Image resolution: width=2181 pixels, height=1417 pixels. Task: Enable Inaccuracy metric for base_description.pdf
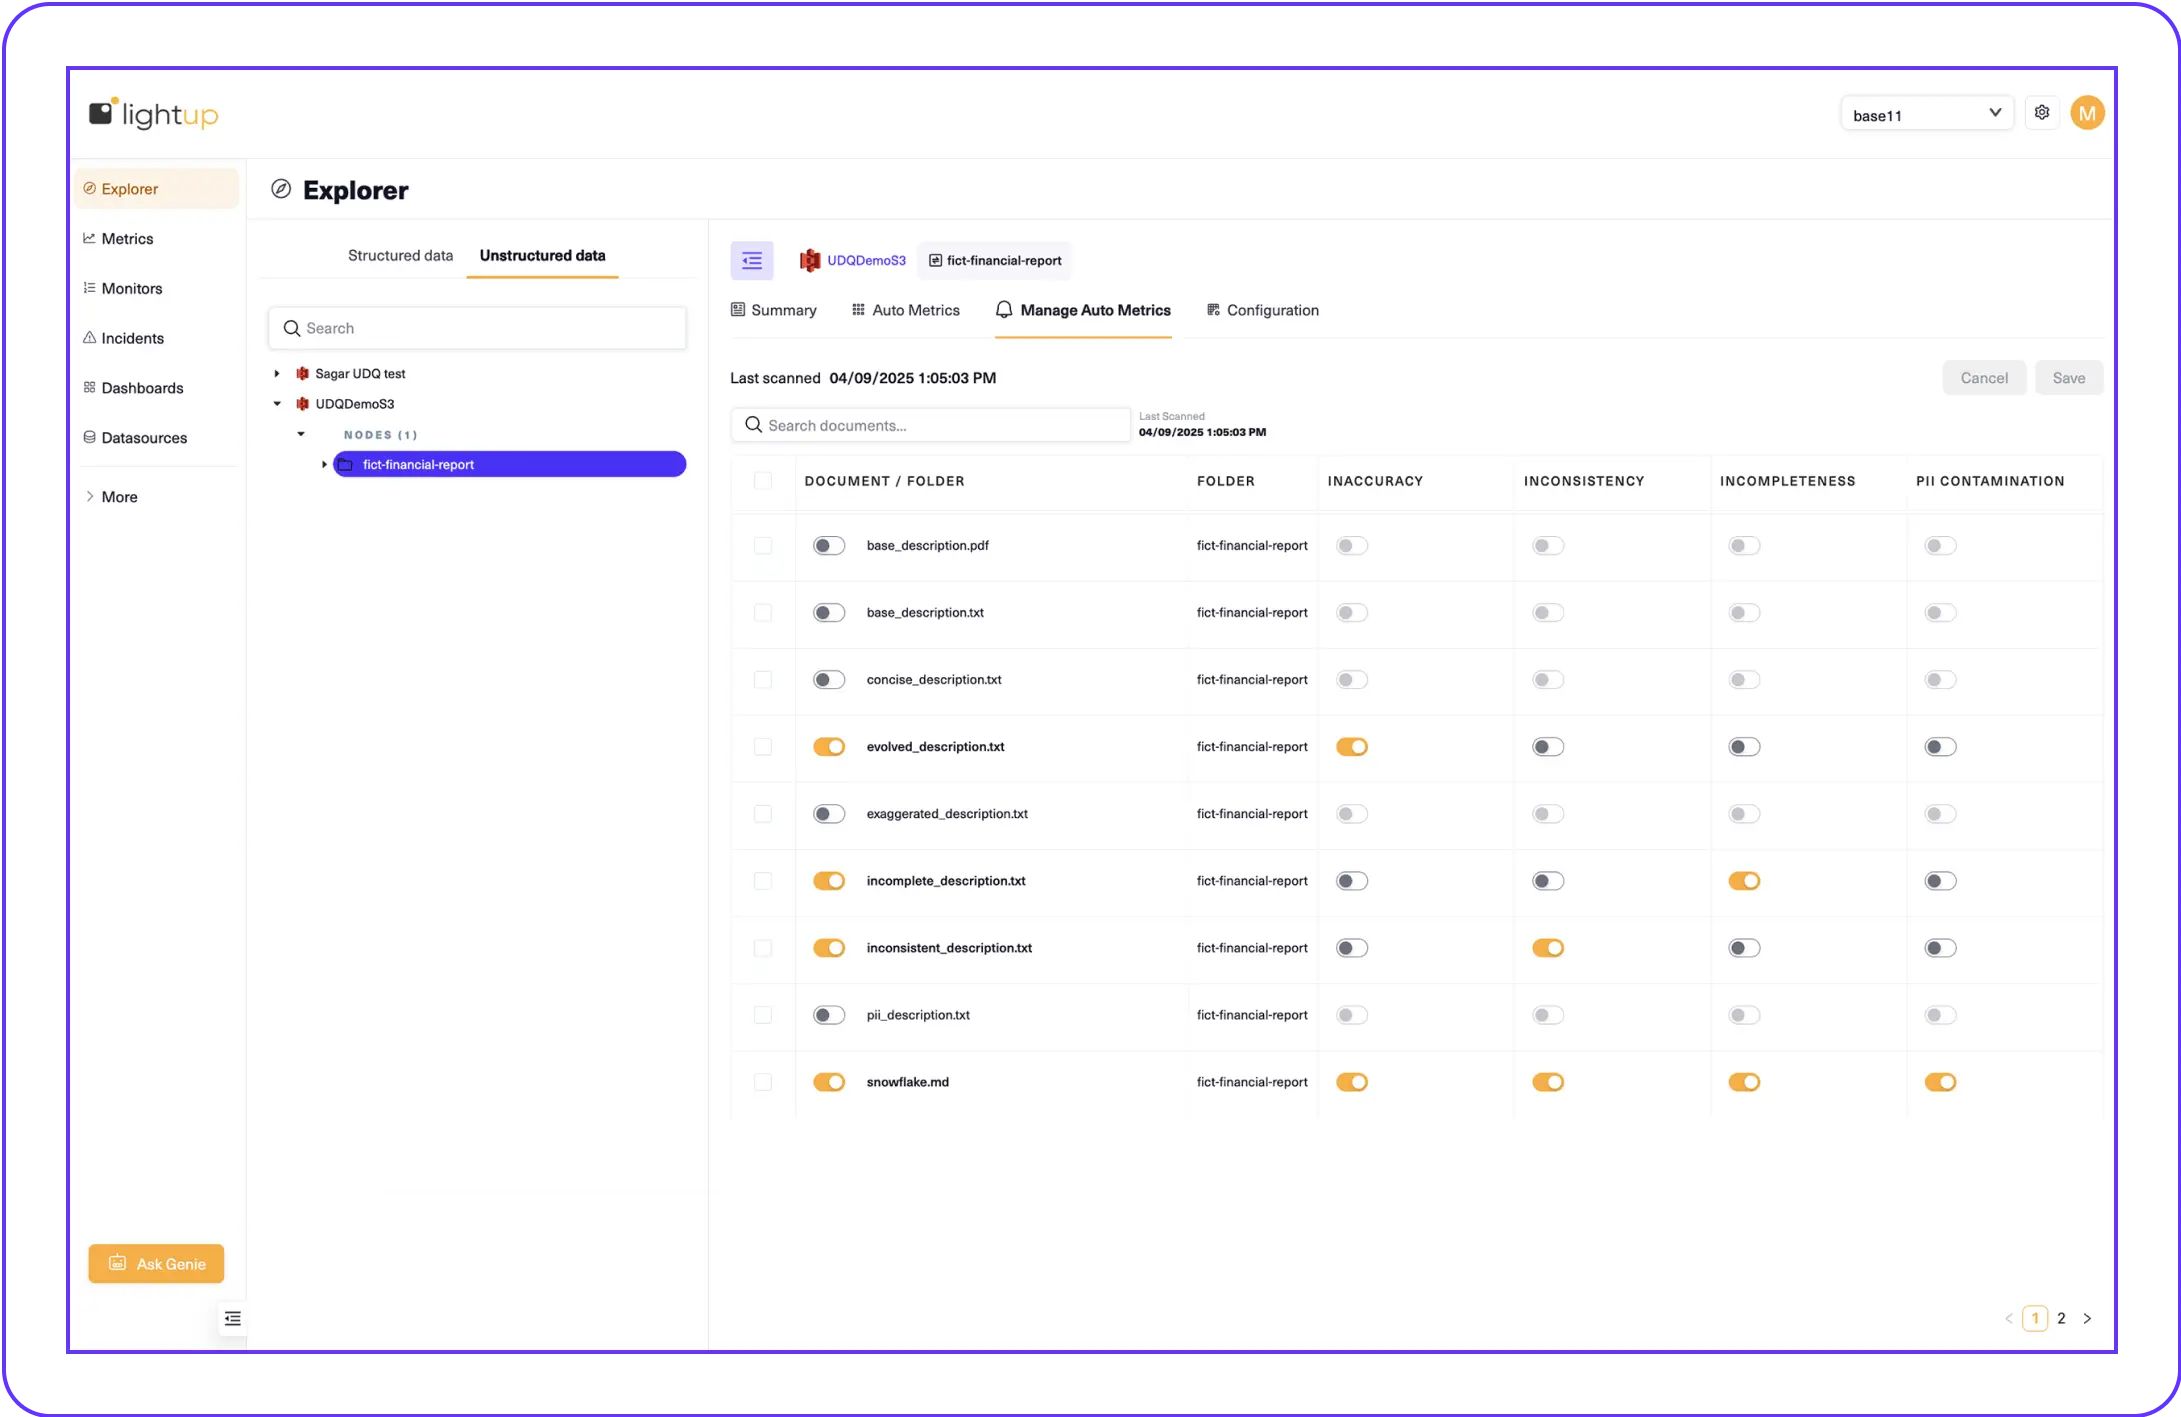[x=1352, y=546]
